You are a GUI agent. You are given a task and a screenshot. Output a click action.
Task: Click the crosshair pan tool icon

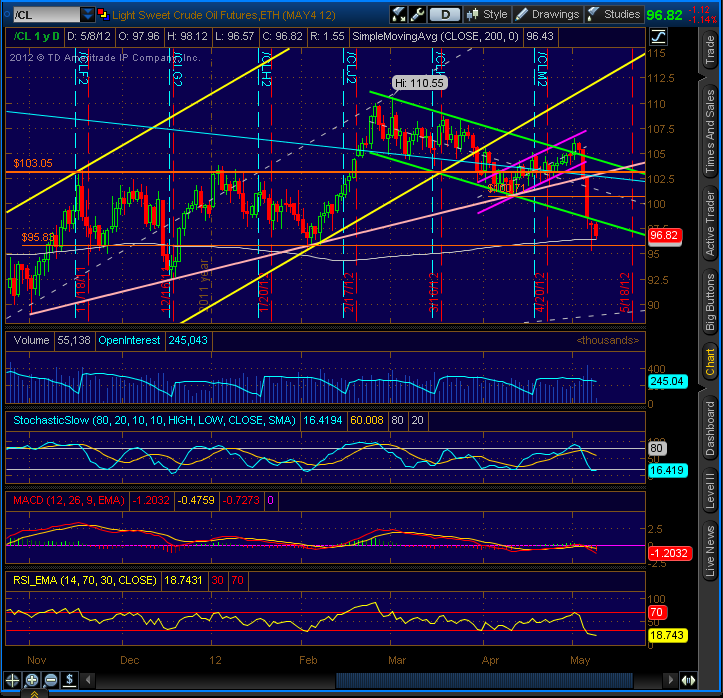[x=12, y=680]
